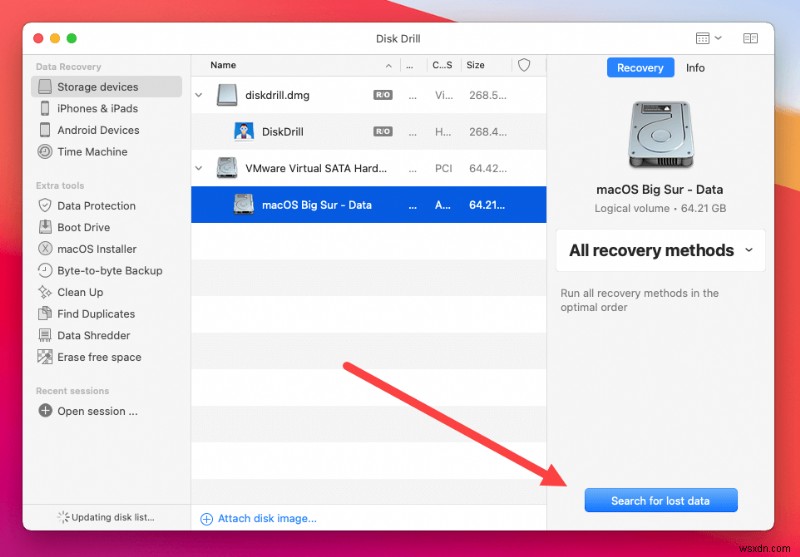Screen dimensions: 800x557
Task: Click the shield protection column header
Action: pyautogui.click(x=524, y=65)
